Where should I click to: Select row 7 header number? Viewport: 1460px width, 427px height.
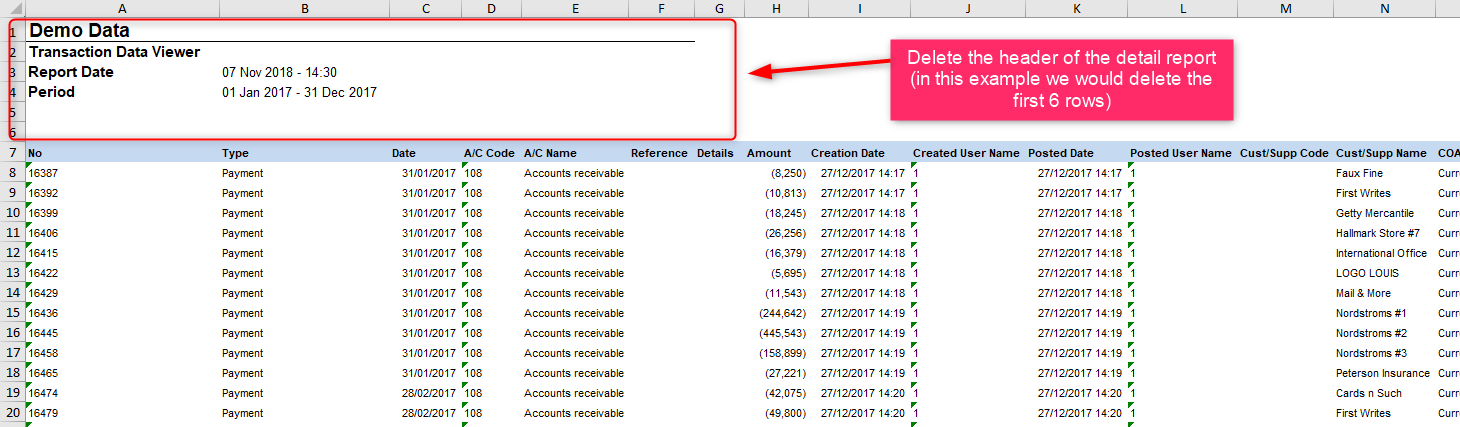12,153
